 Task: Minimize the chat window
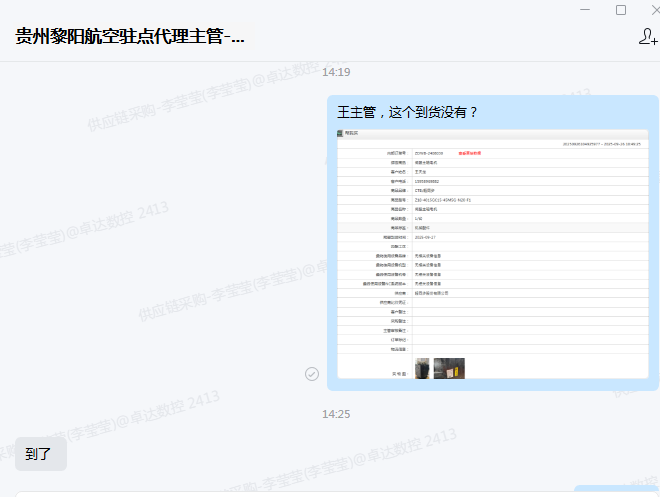(x=585, y=9)
